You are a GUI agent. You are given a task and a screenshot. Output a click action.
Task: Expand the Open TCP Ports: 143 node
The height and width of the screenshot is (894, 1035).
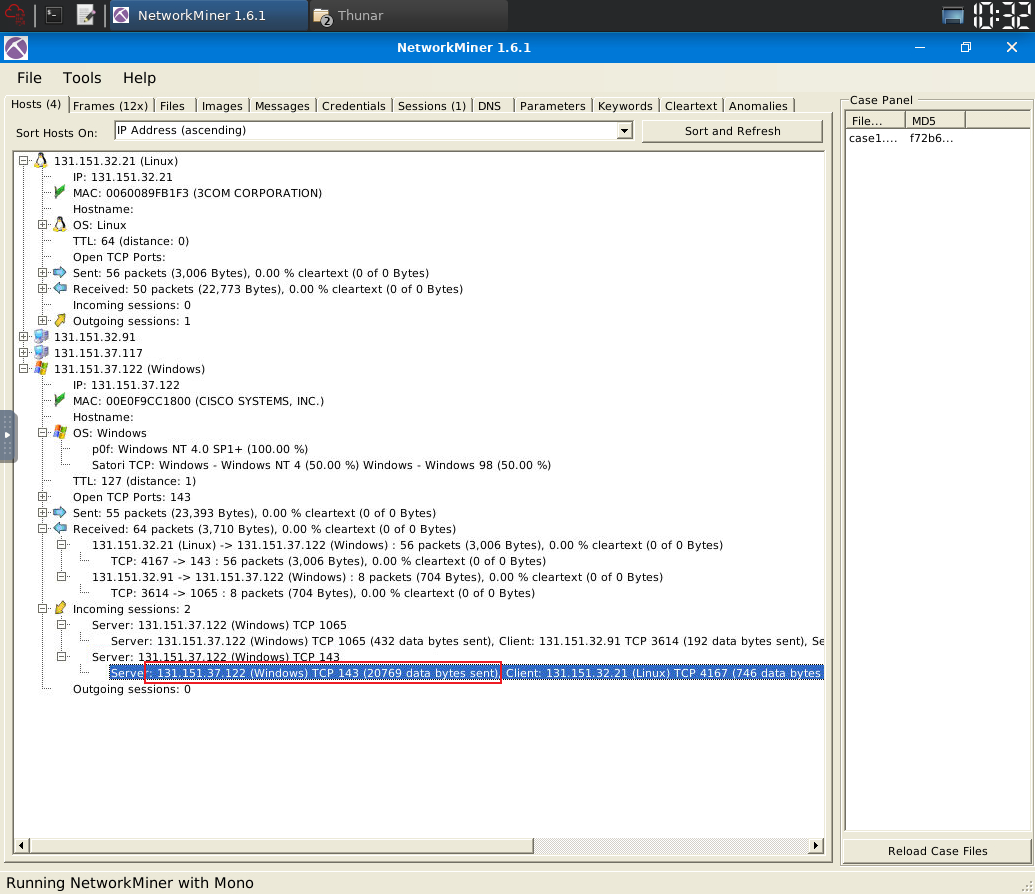pos(43,497)
